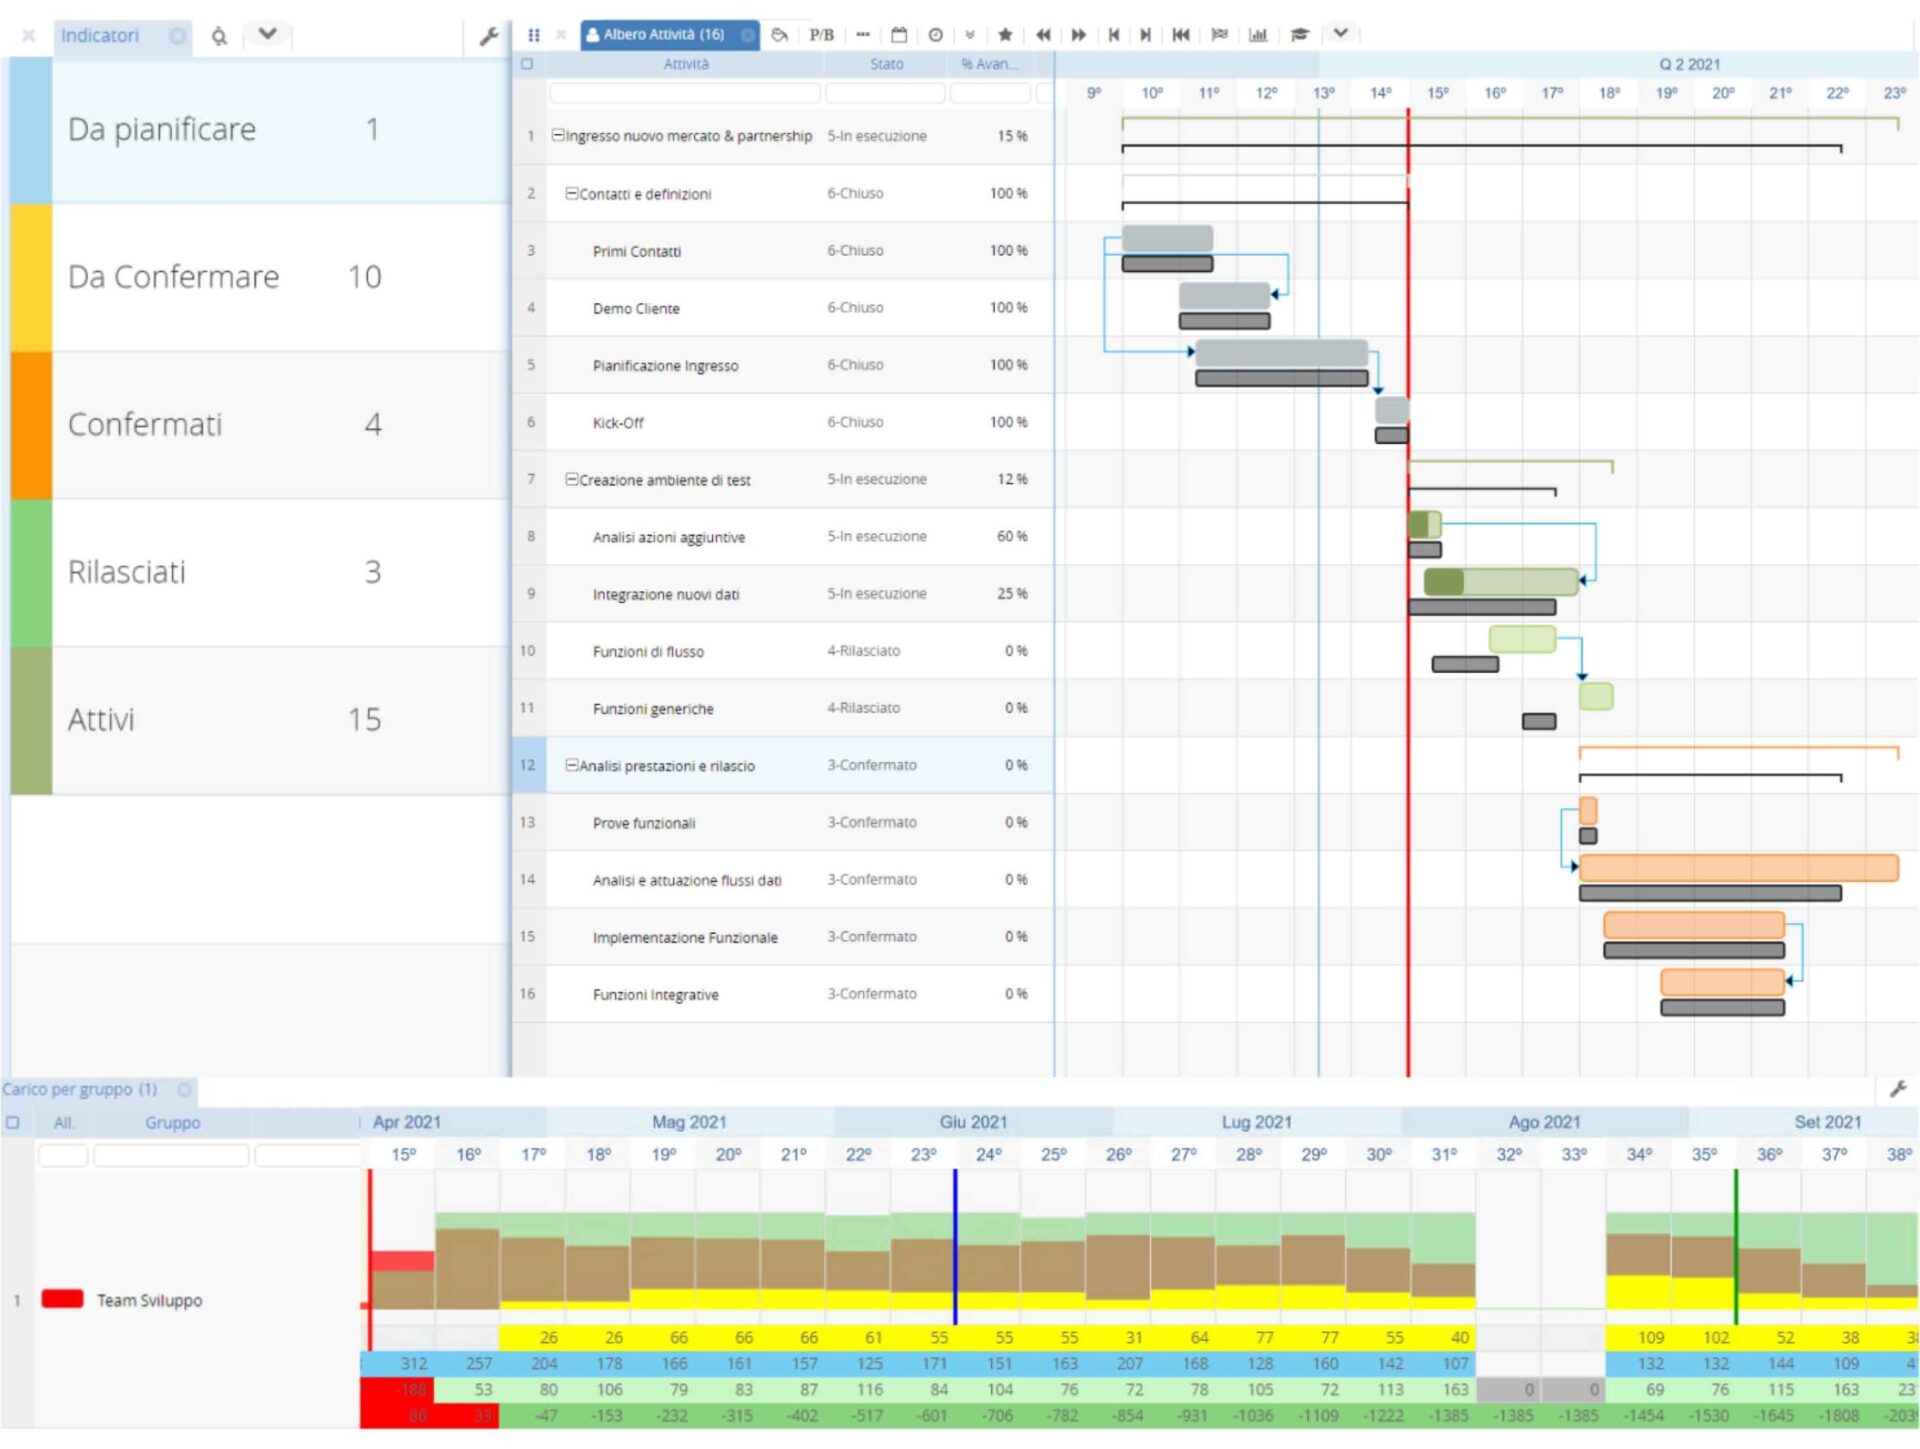Toggle checkbox in Carico per gruppo header
Image resolution: width=1920 pixels, height=1449 pixels.
[13, 1123]
